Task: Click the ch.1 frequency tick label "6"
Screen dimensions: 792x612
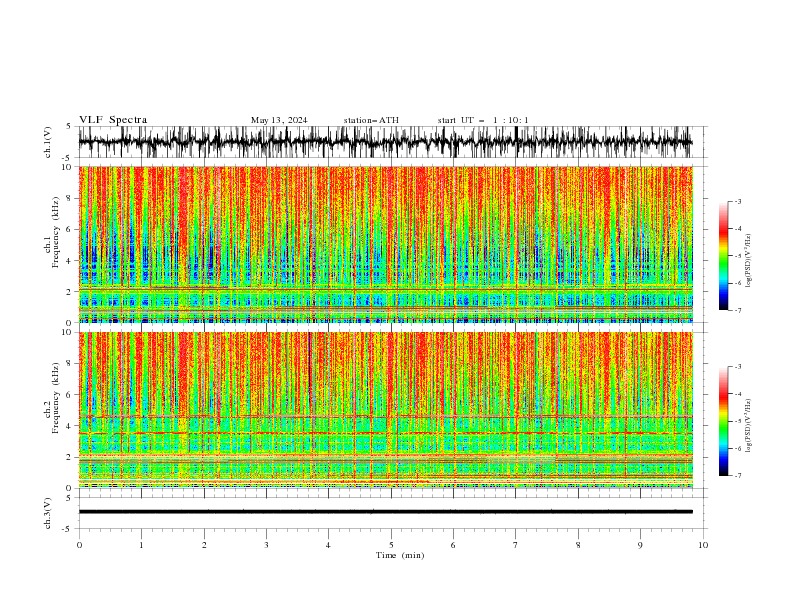Action: (x=70, y=229)
